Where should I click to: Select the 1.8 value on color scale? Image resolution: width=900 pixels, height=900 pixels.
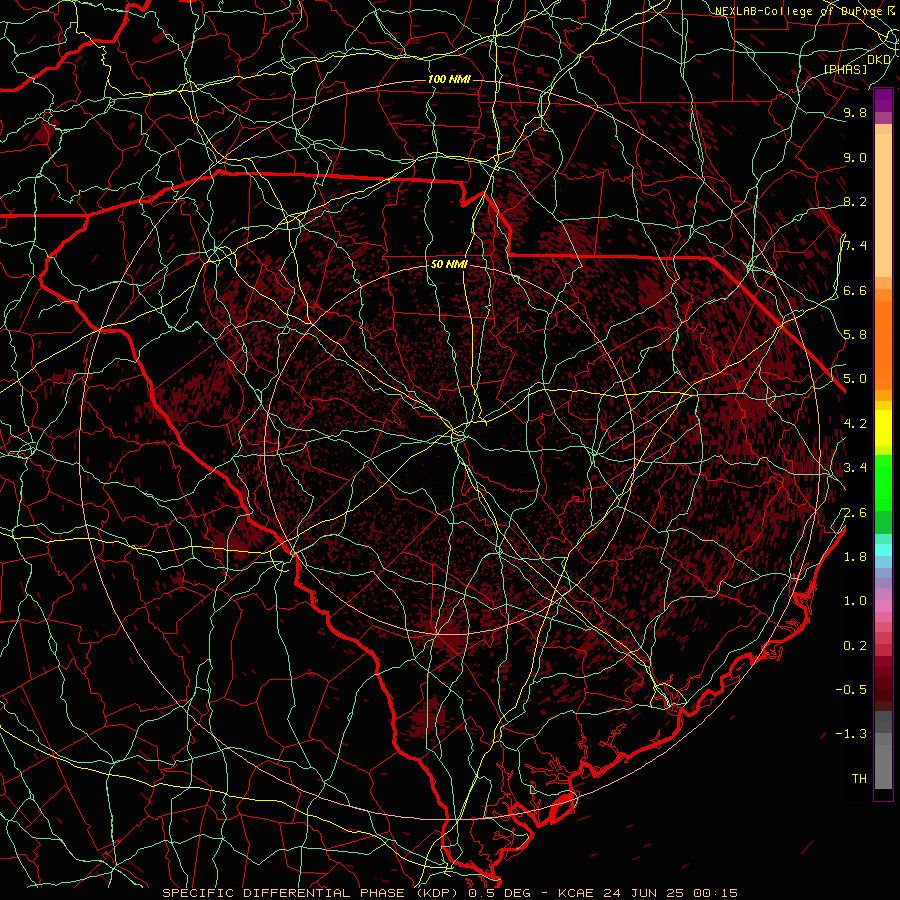click(x=855, y=556)
